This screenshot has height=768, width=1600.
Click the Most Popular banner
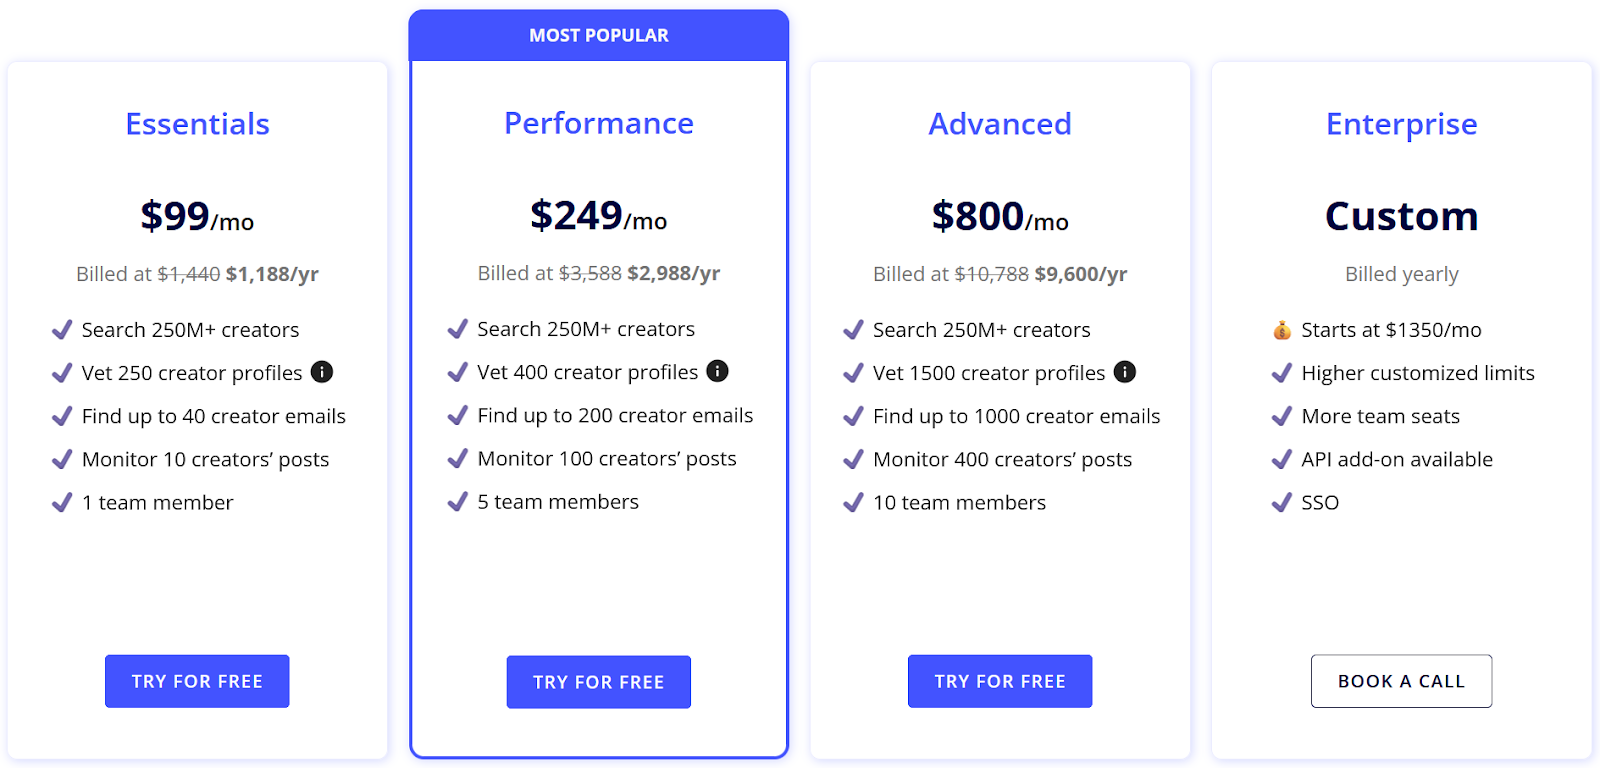click(599, 36)
